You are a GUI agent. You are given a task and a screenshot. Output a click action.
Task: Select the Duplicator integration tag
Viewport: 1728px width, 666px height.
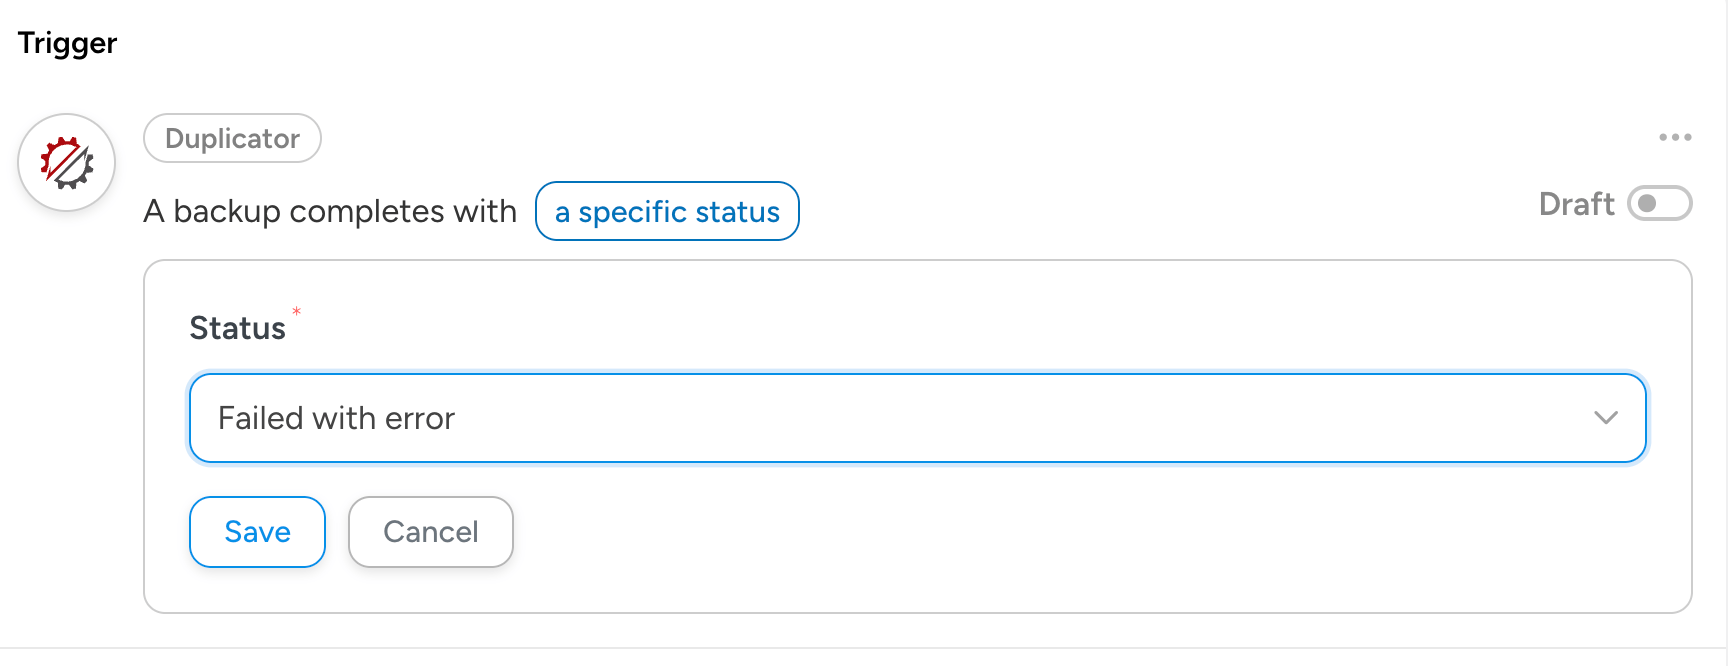pos(232,138)
